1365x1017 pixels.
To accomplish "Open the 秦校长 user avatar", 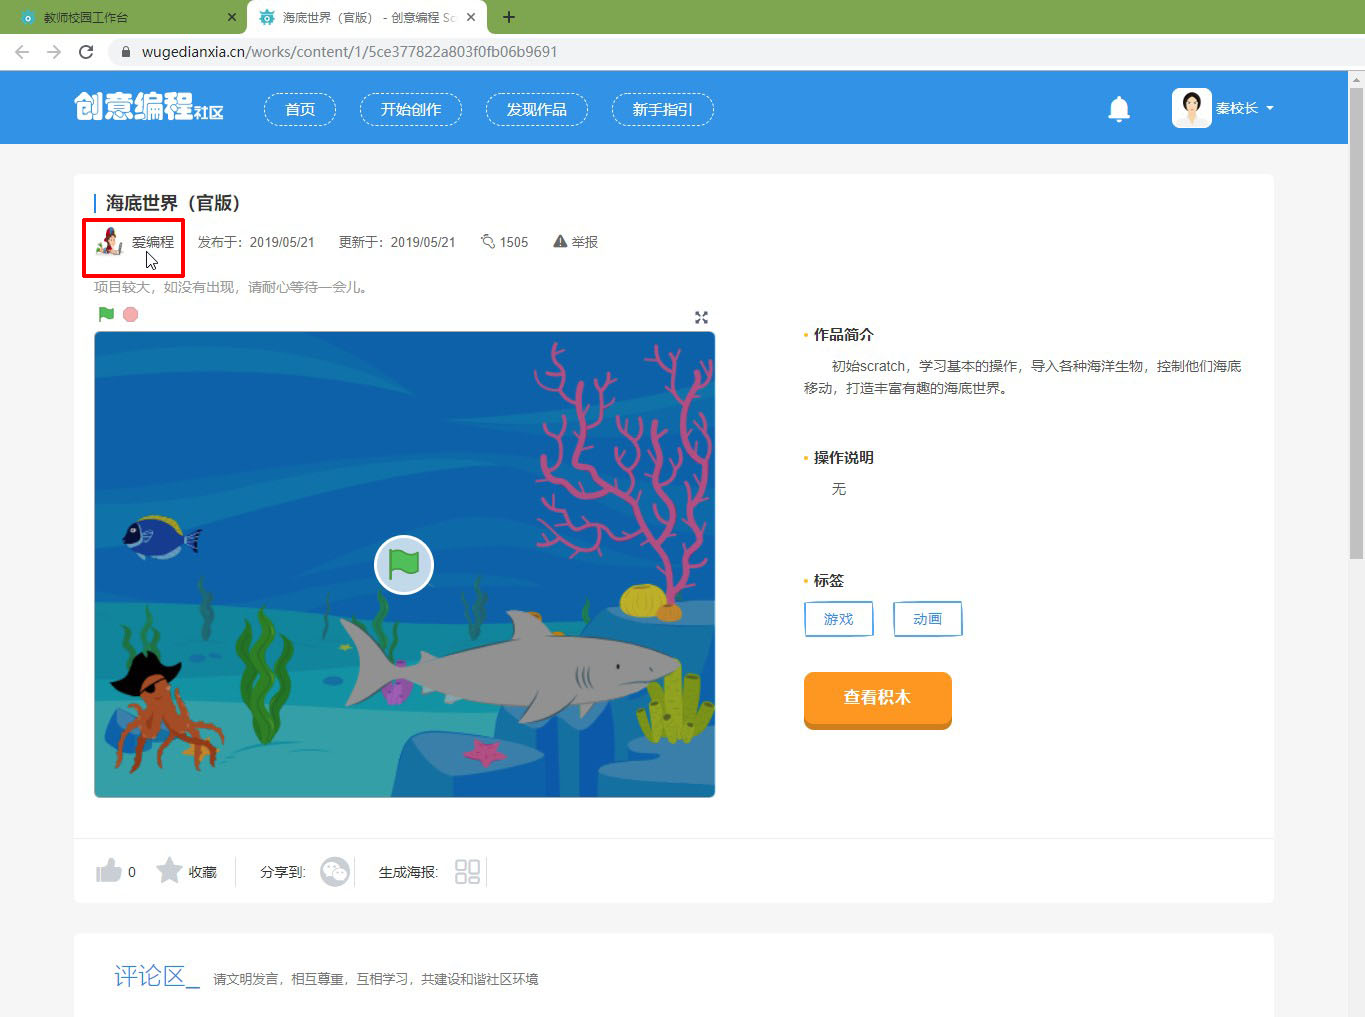I will 1191,108.
